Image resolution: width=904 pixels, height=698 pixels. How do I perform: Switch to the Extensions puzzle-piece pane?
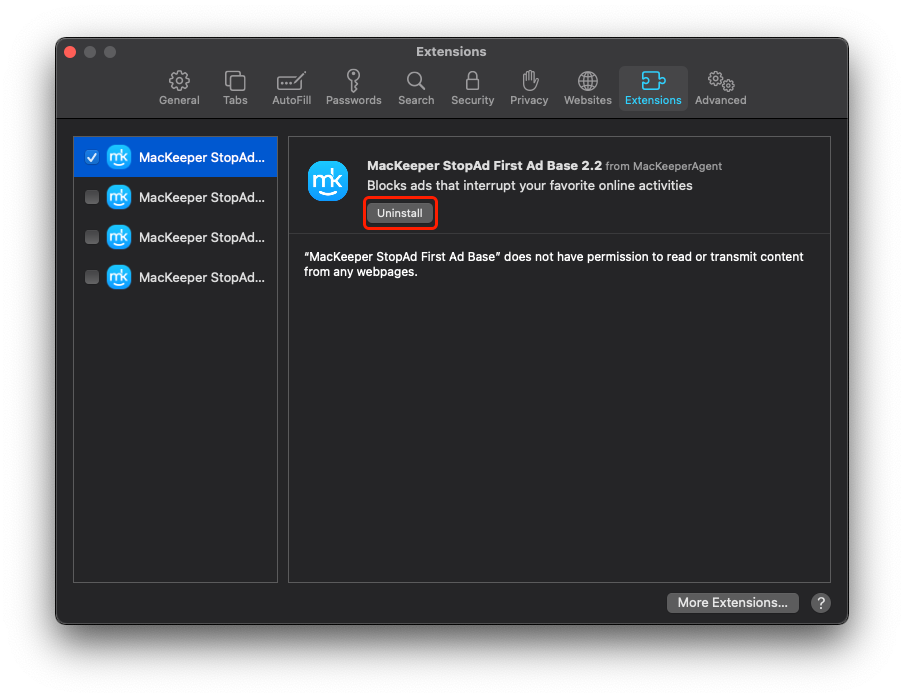coord(653,88)
